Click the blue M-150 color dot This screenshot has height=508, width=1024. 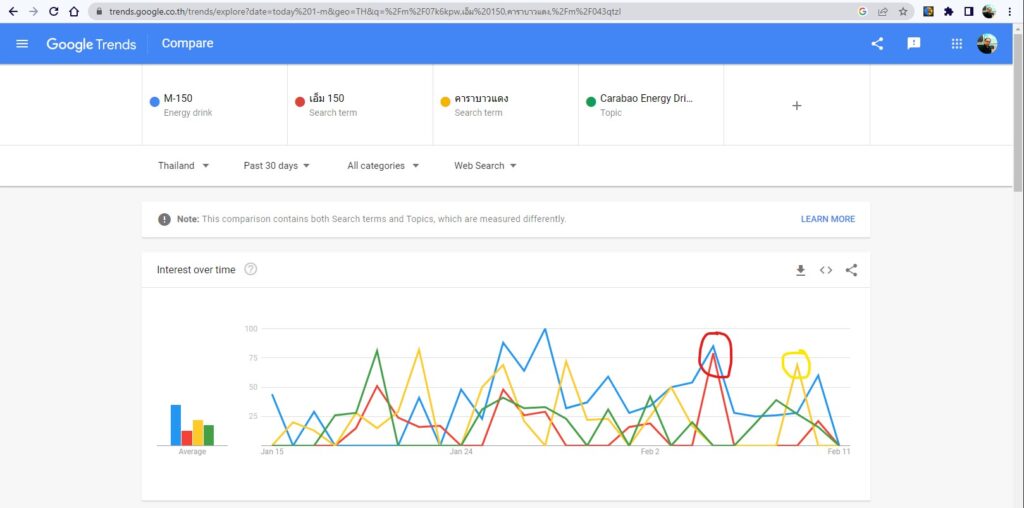155,102
